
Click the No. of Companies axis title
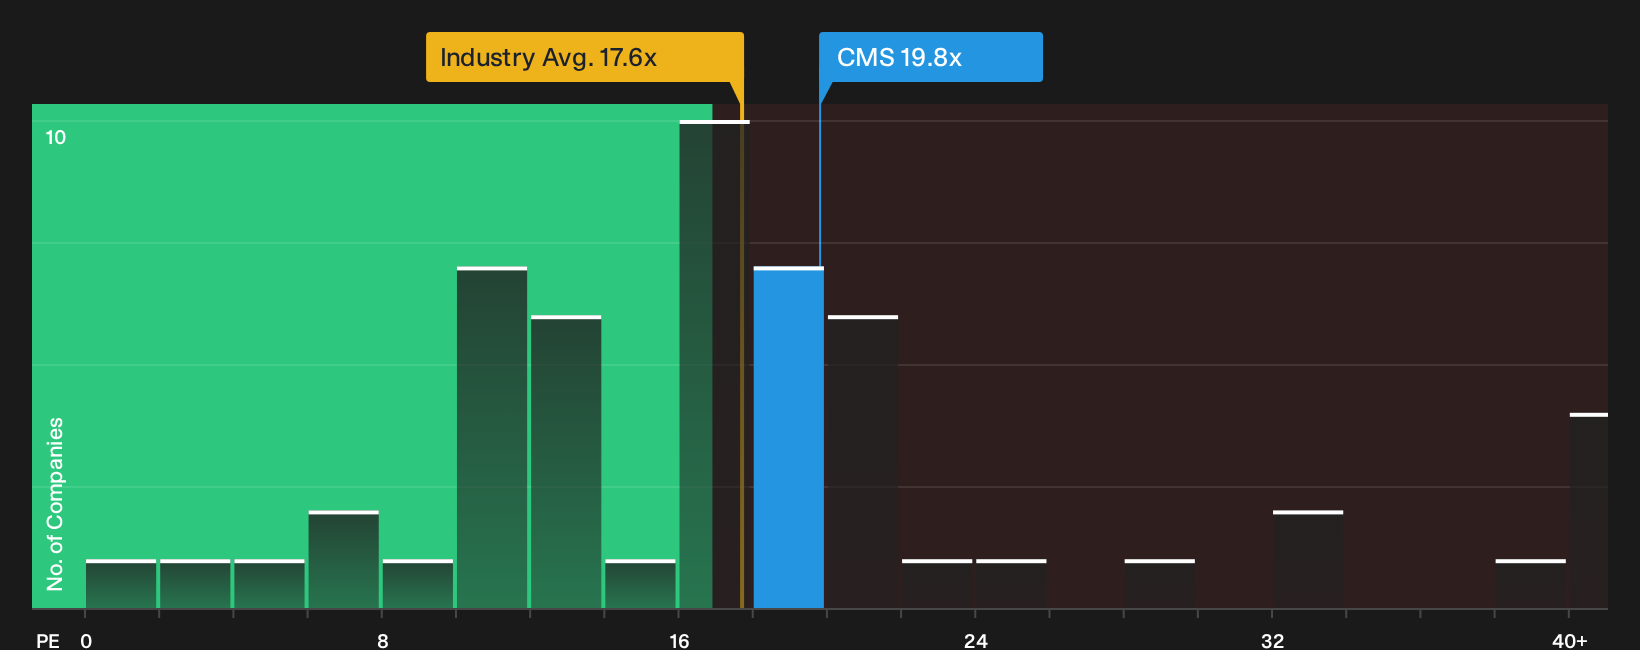(x=55, y=503)
